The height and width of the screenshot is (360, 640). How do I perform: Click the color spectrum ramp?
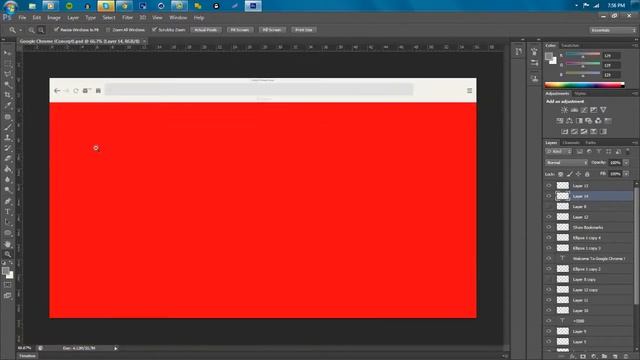(x=584, y=85)
